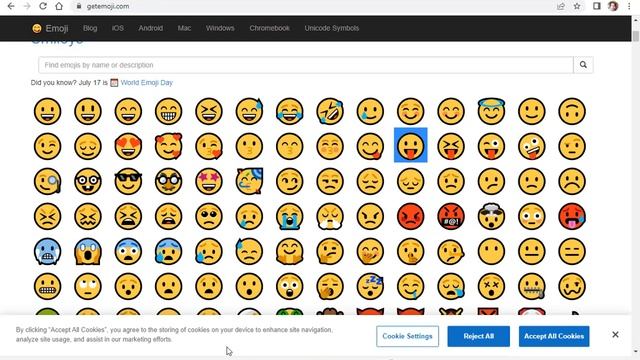
Task: Follow the World Emoji Day link
Action: pyautogui.click(x=147, y=82)
